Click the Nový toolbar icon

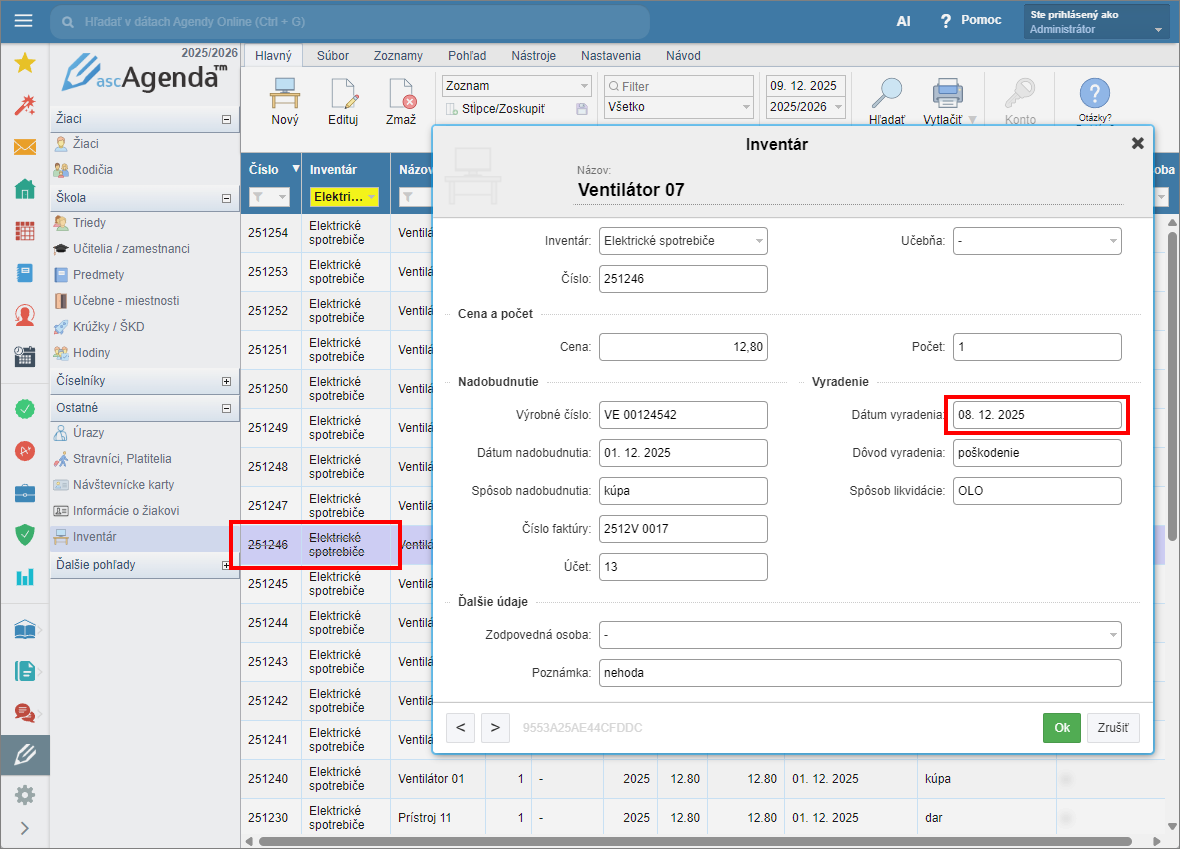click(x=285, y=94)
